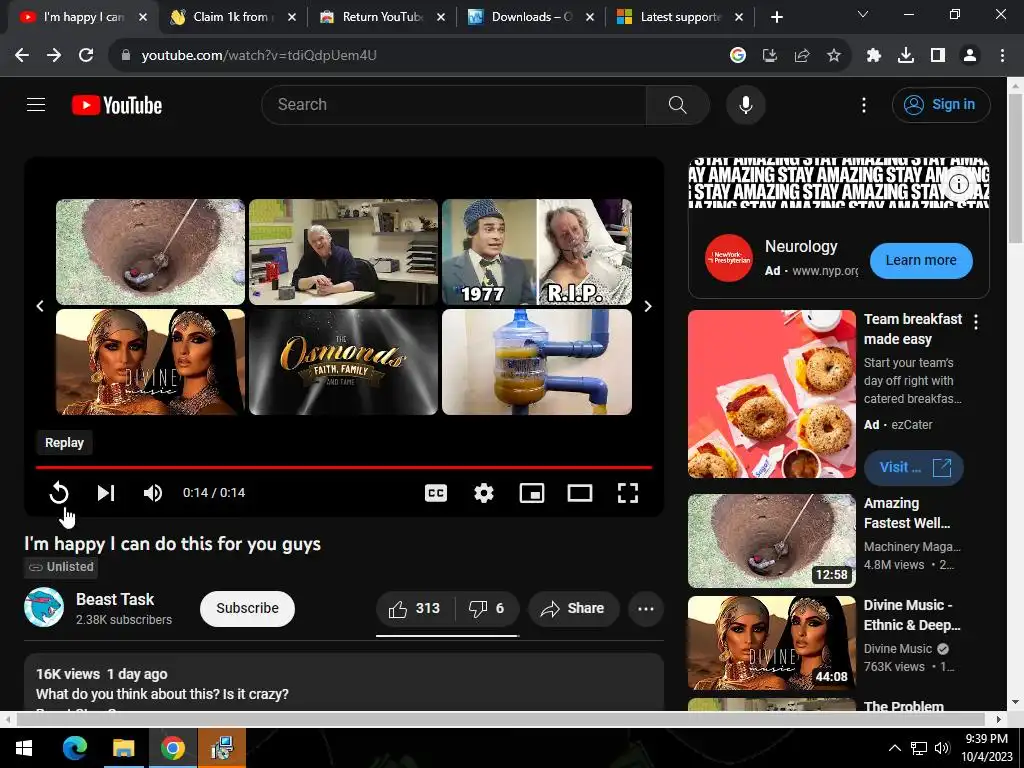The image size is (1024, 768).
Task: Open water bottle filter endscreen thumbnail
Action: click(x=537, y=362)
